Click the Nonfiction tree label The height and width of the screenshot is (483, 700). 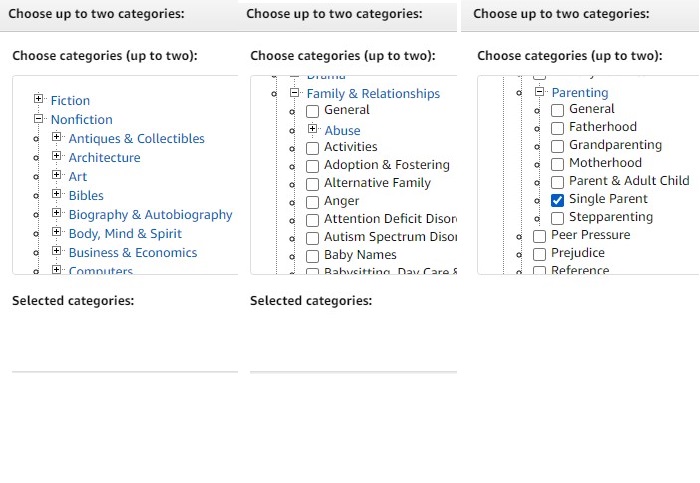pos(82,120)
